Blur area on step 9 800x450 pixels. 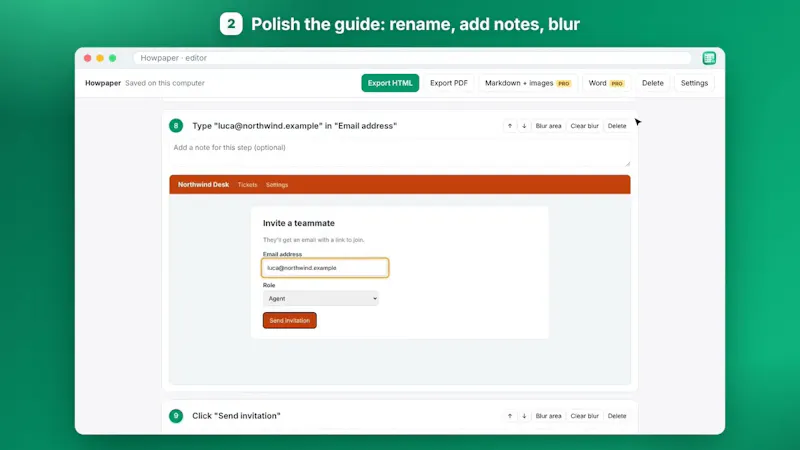pyautogui.click(x=548, y=416)
